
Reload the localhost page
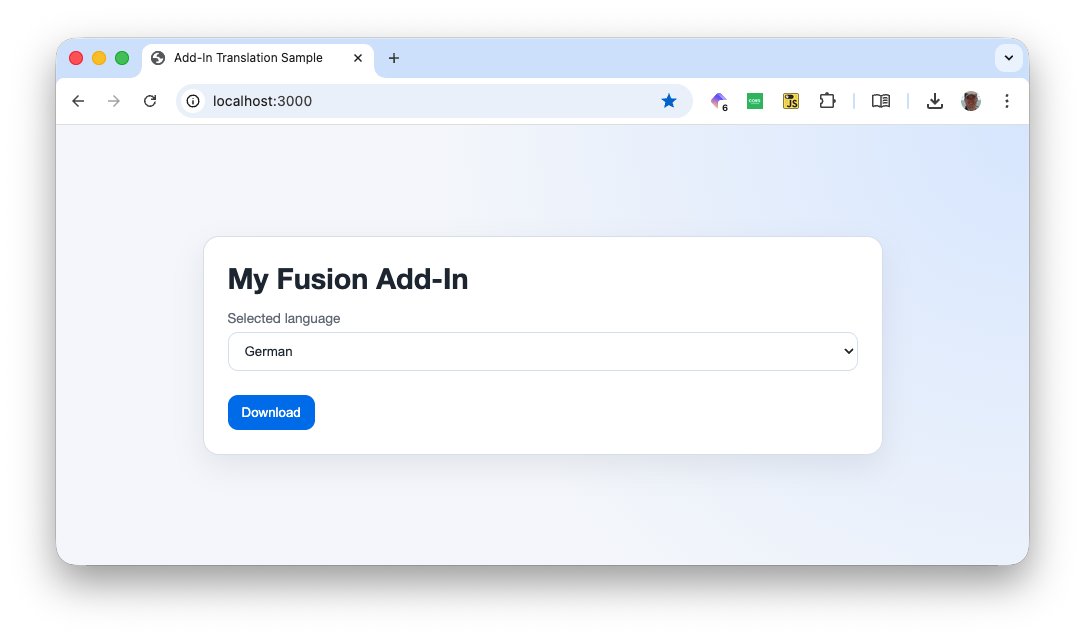pos(150,101)
